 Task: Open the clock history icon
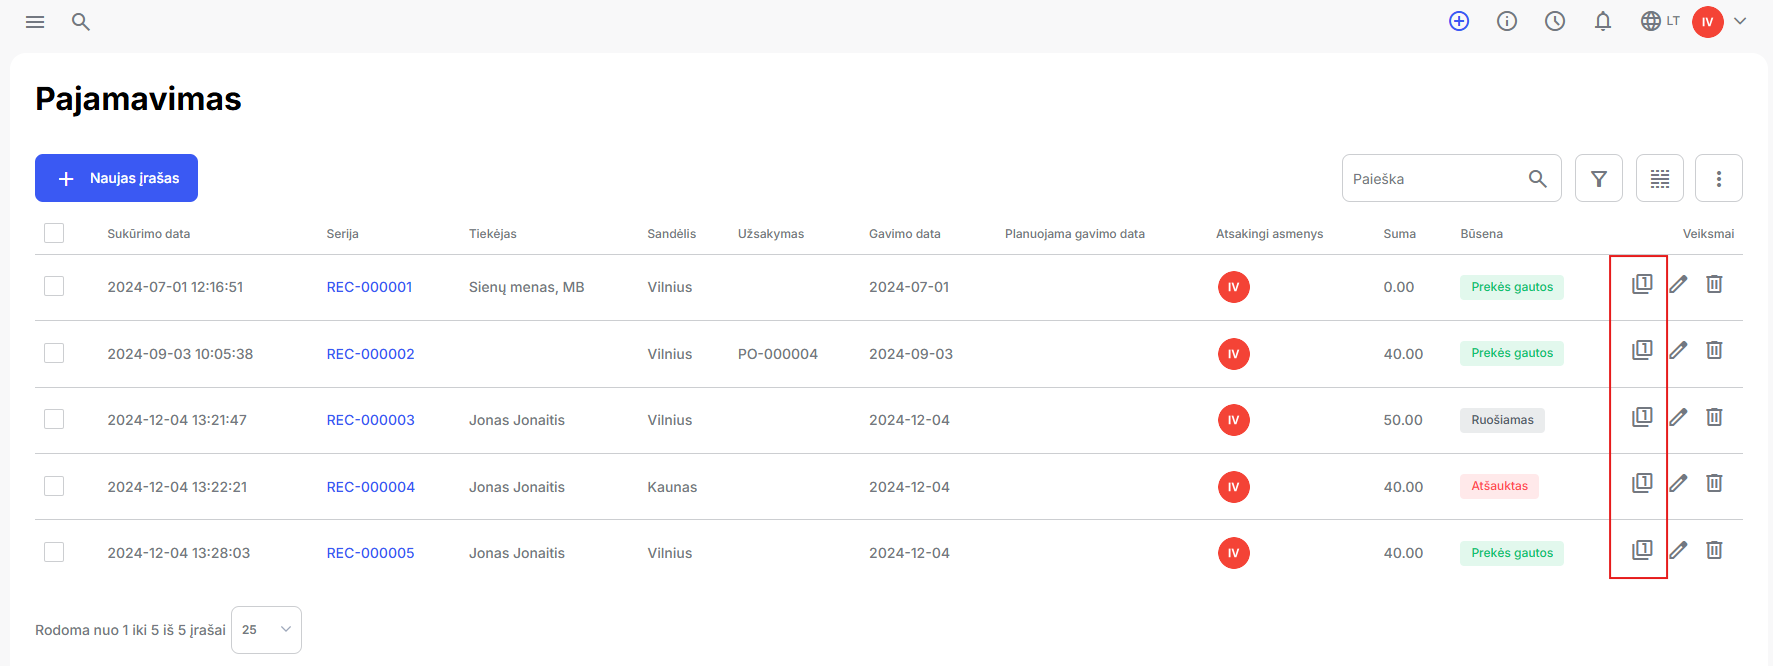click(1555, 21)
